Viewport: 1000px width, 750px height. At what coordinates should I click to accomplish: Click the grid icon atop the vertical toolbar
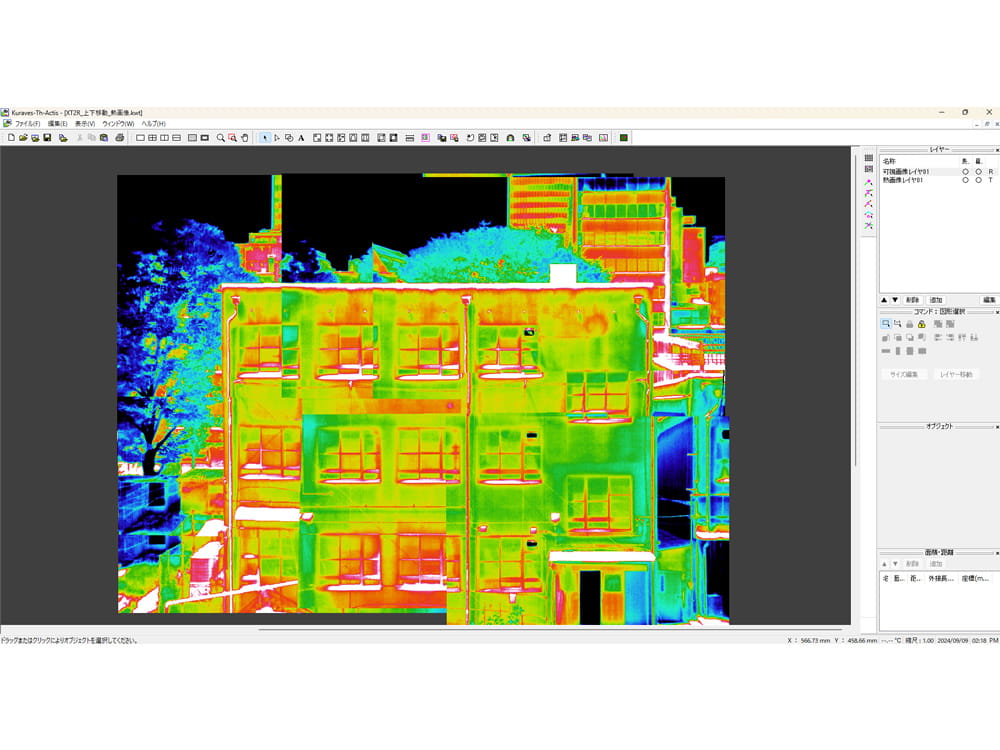(x=868, y=158)
